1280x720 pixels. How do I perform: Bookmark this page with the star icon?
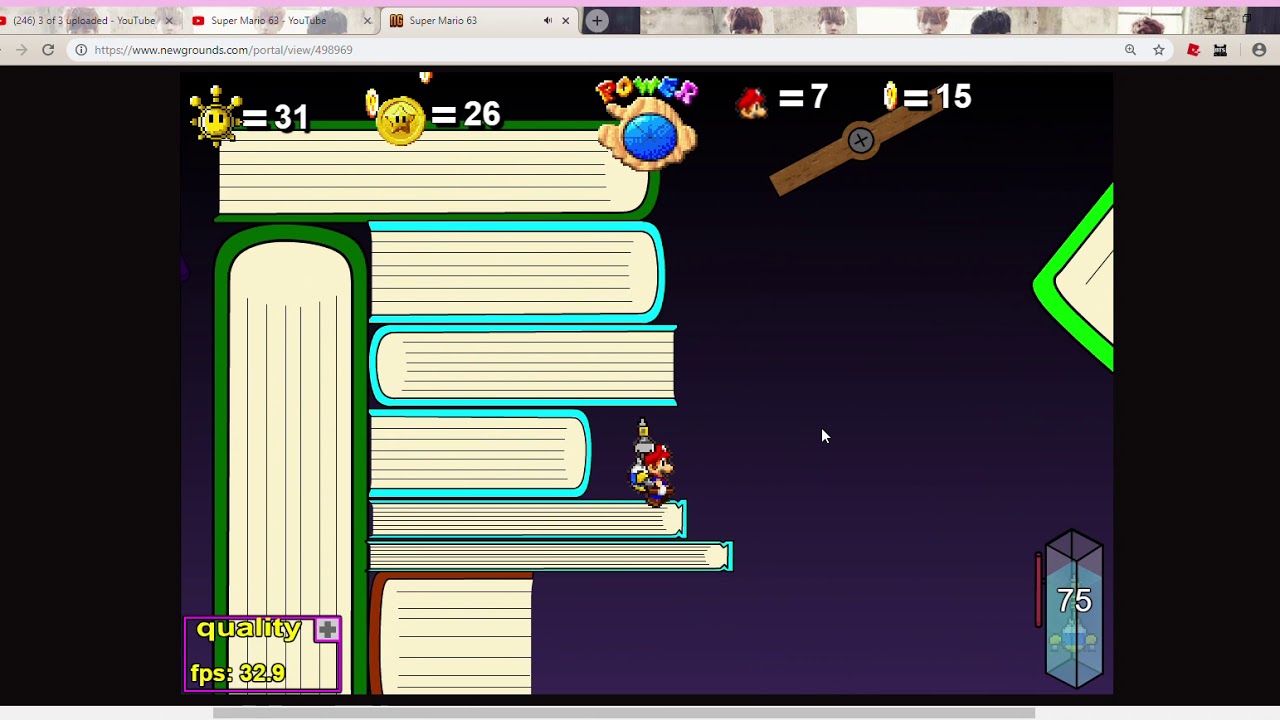(1159, 50)
